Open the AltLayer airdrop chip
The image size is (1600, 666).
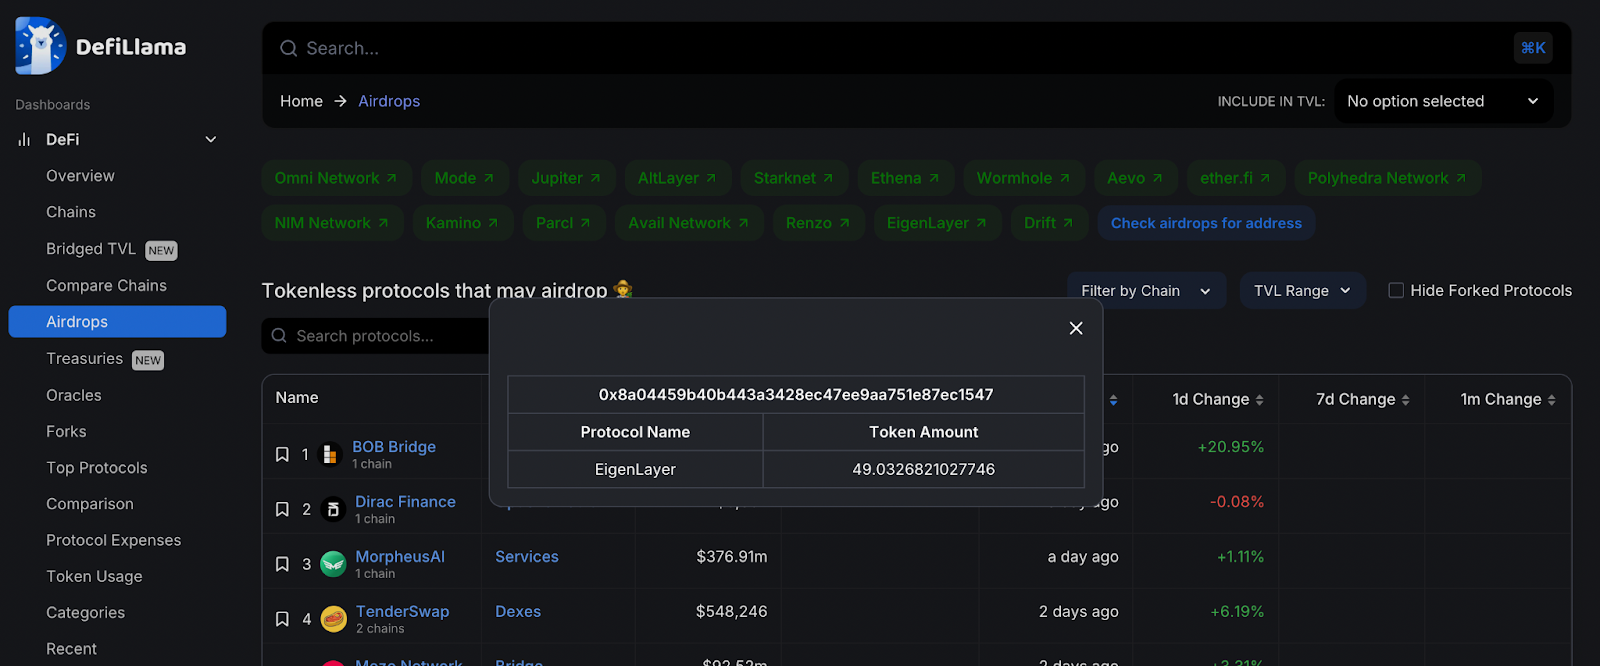tap(678, 178)
